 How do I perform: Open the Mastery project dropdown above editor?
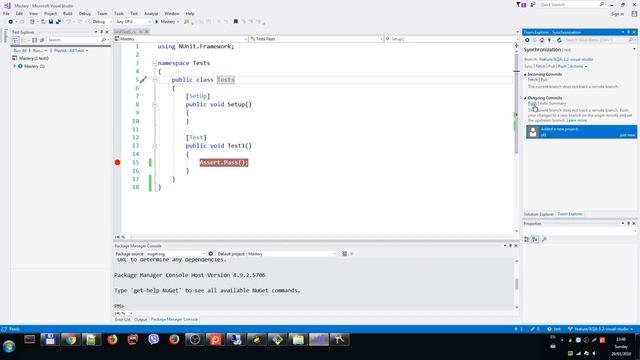(x=180, y=39)
